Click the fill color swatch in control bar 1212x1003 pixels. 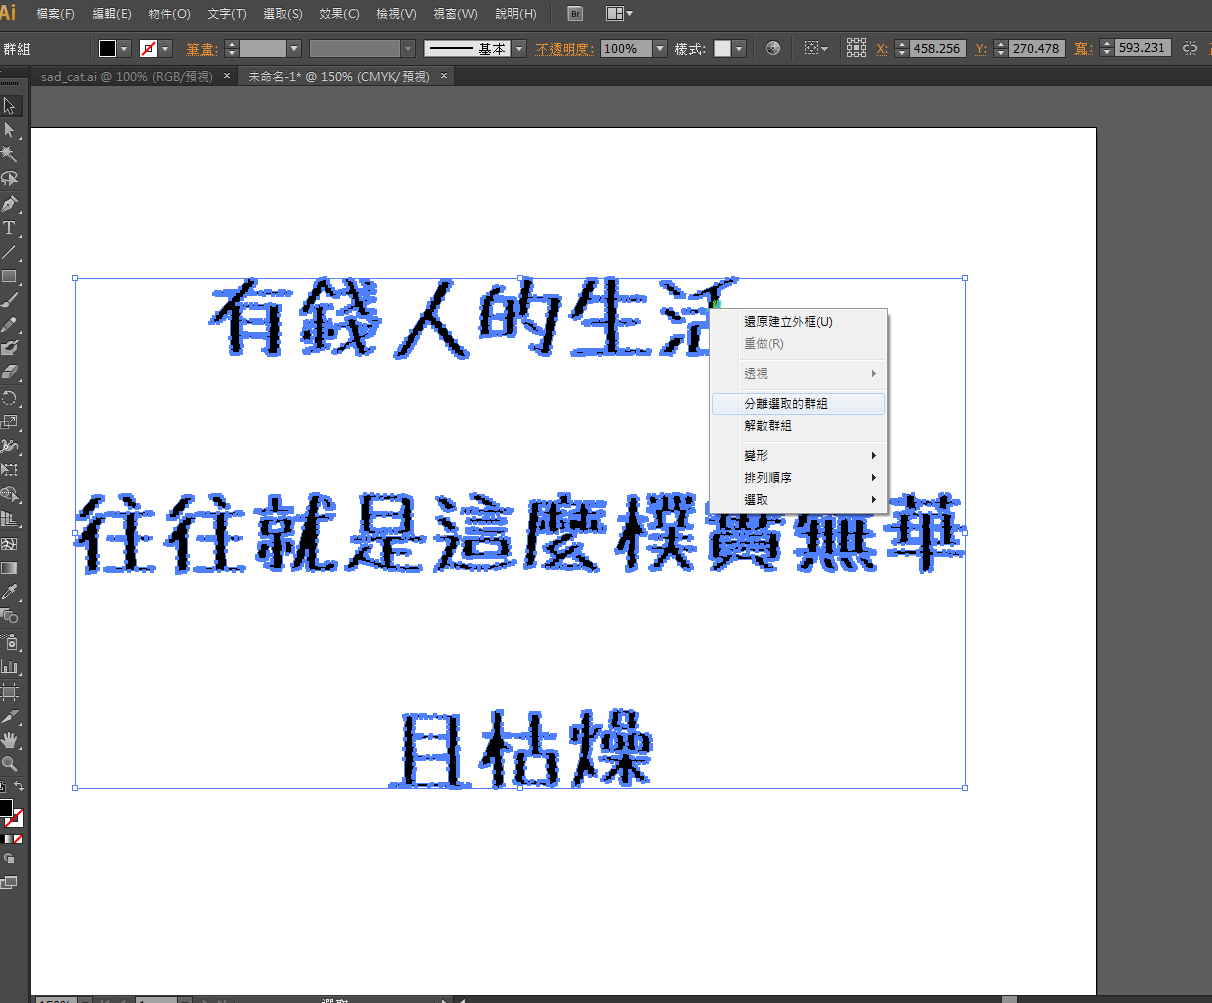point(107,48)
